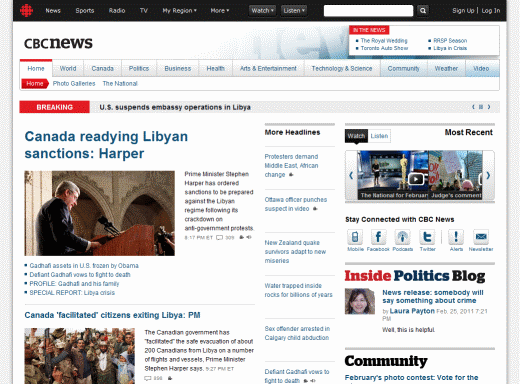
Task: Click in the search input field
Action: pos(368,11)
